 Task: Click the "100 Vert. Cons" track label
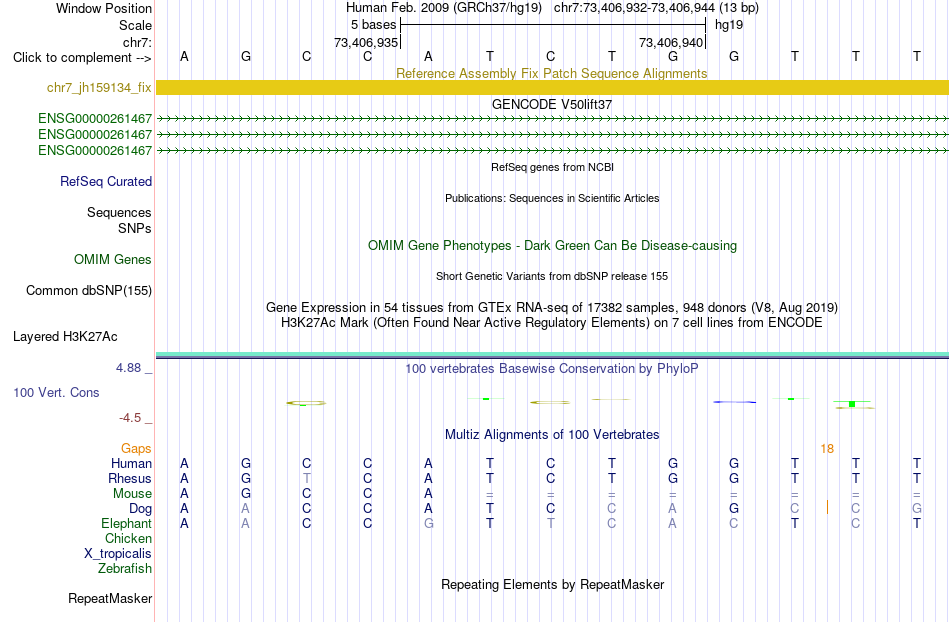tap(56, 392)
